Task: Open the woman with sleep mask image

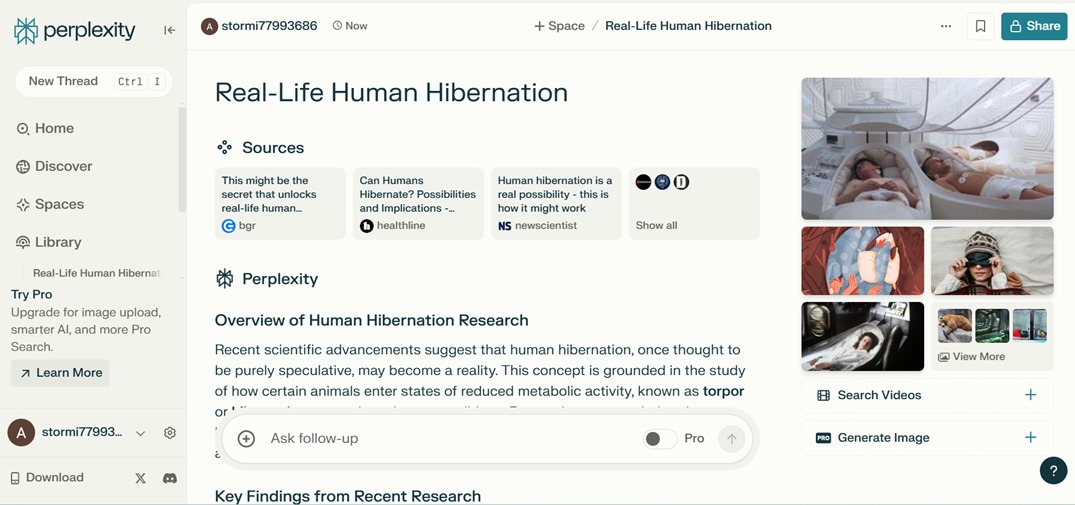Action: (x=992, y=261)
